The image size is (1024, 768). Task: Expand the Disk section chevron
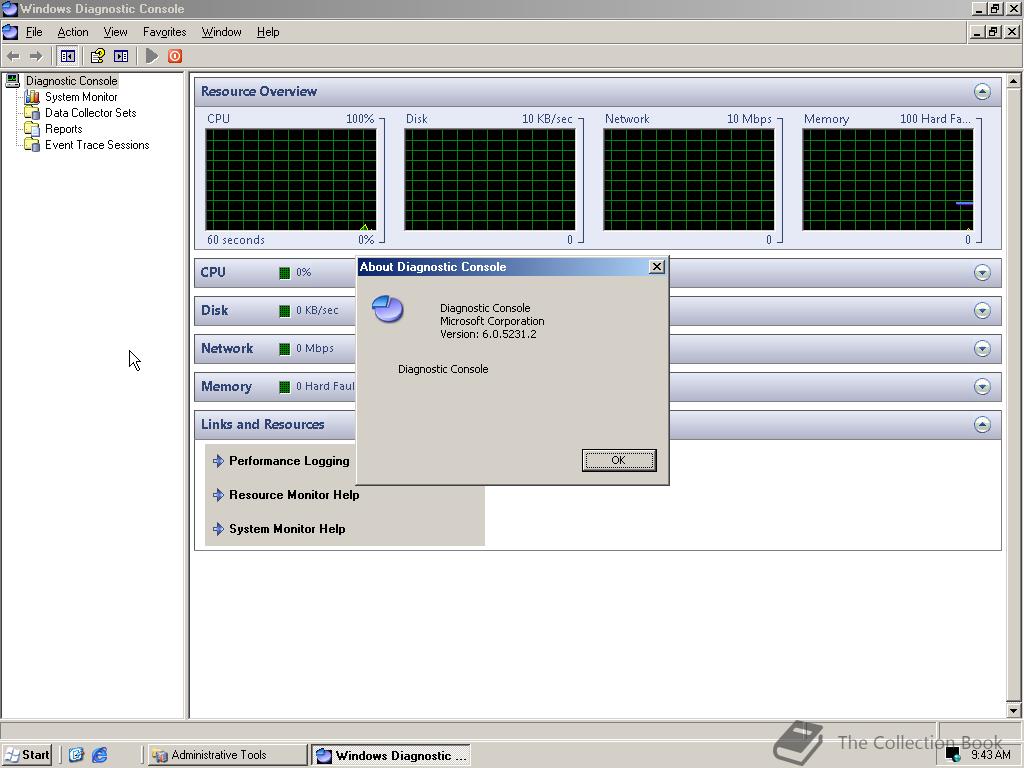[x=982, y=310]
